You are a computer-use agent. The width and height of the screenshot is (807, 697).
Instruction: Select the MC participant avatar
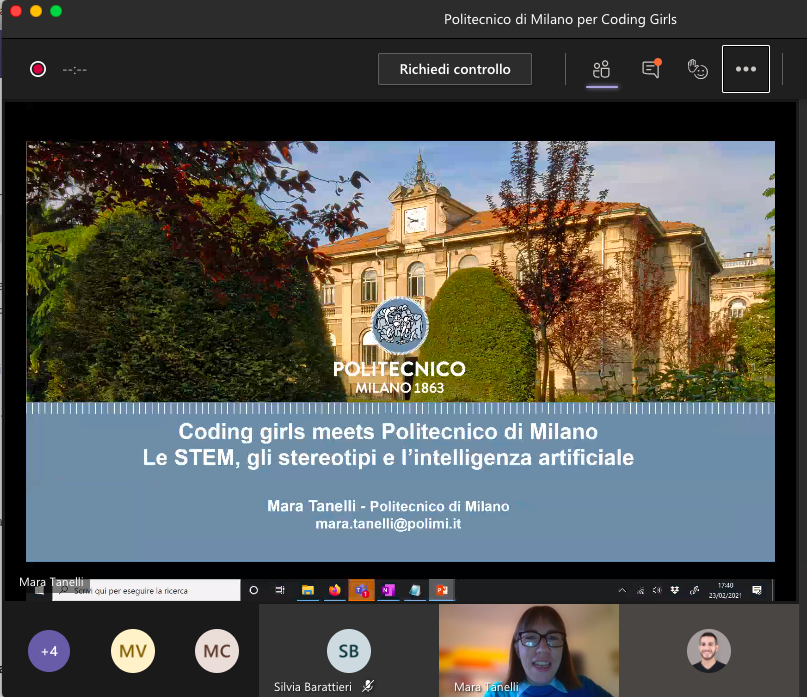[x=217, y=651]
